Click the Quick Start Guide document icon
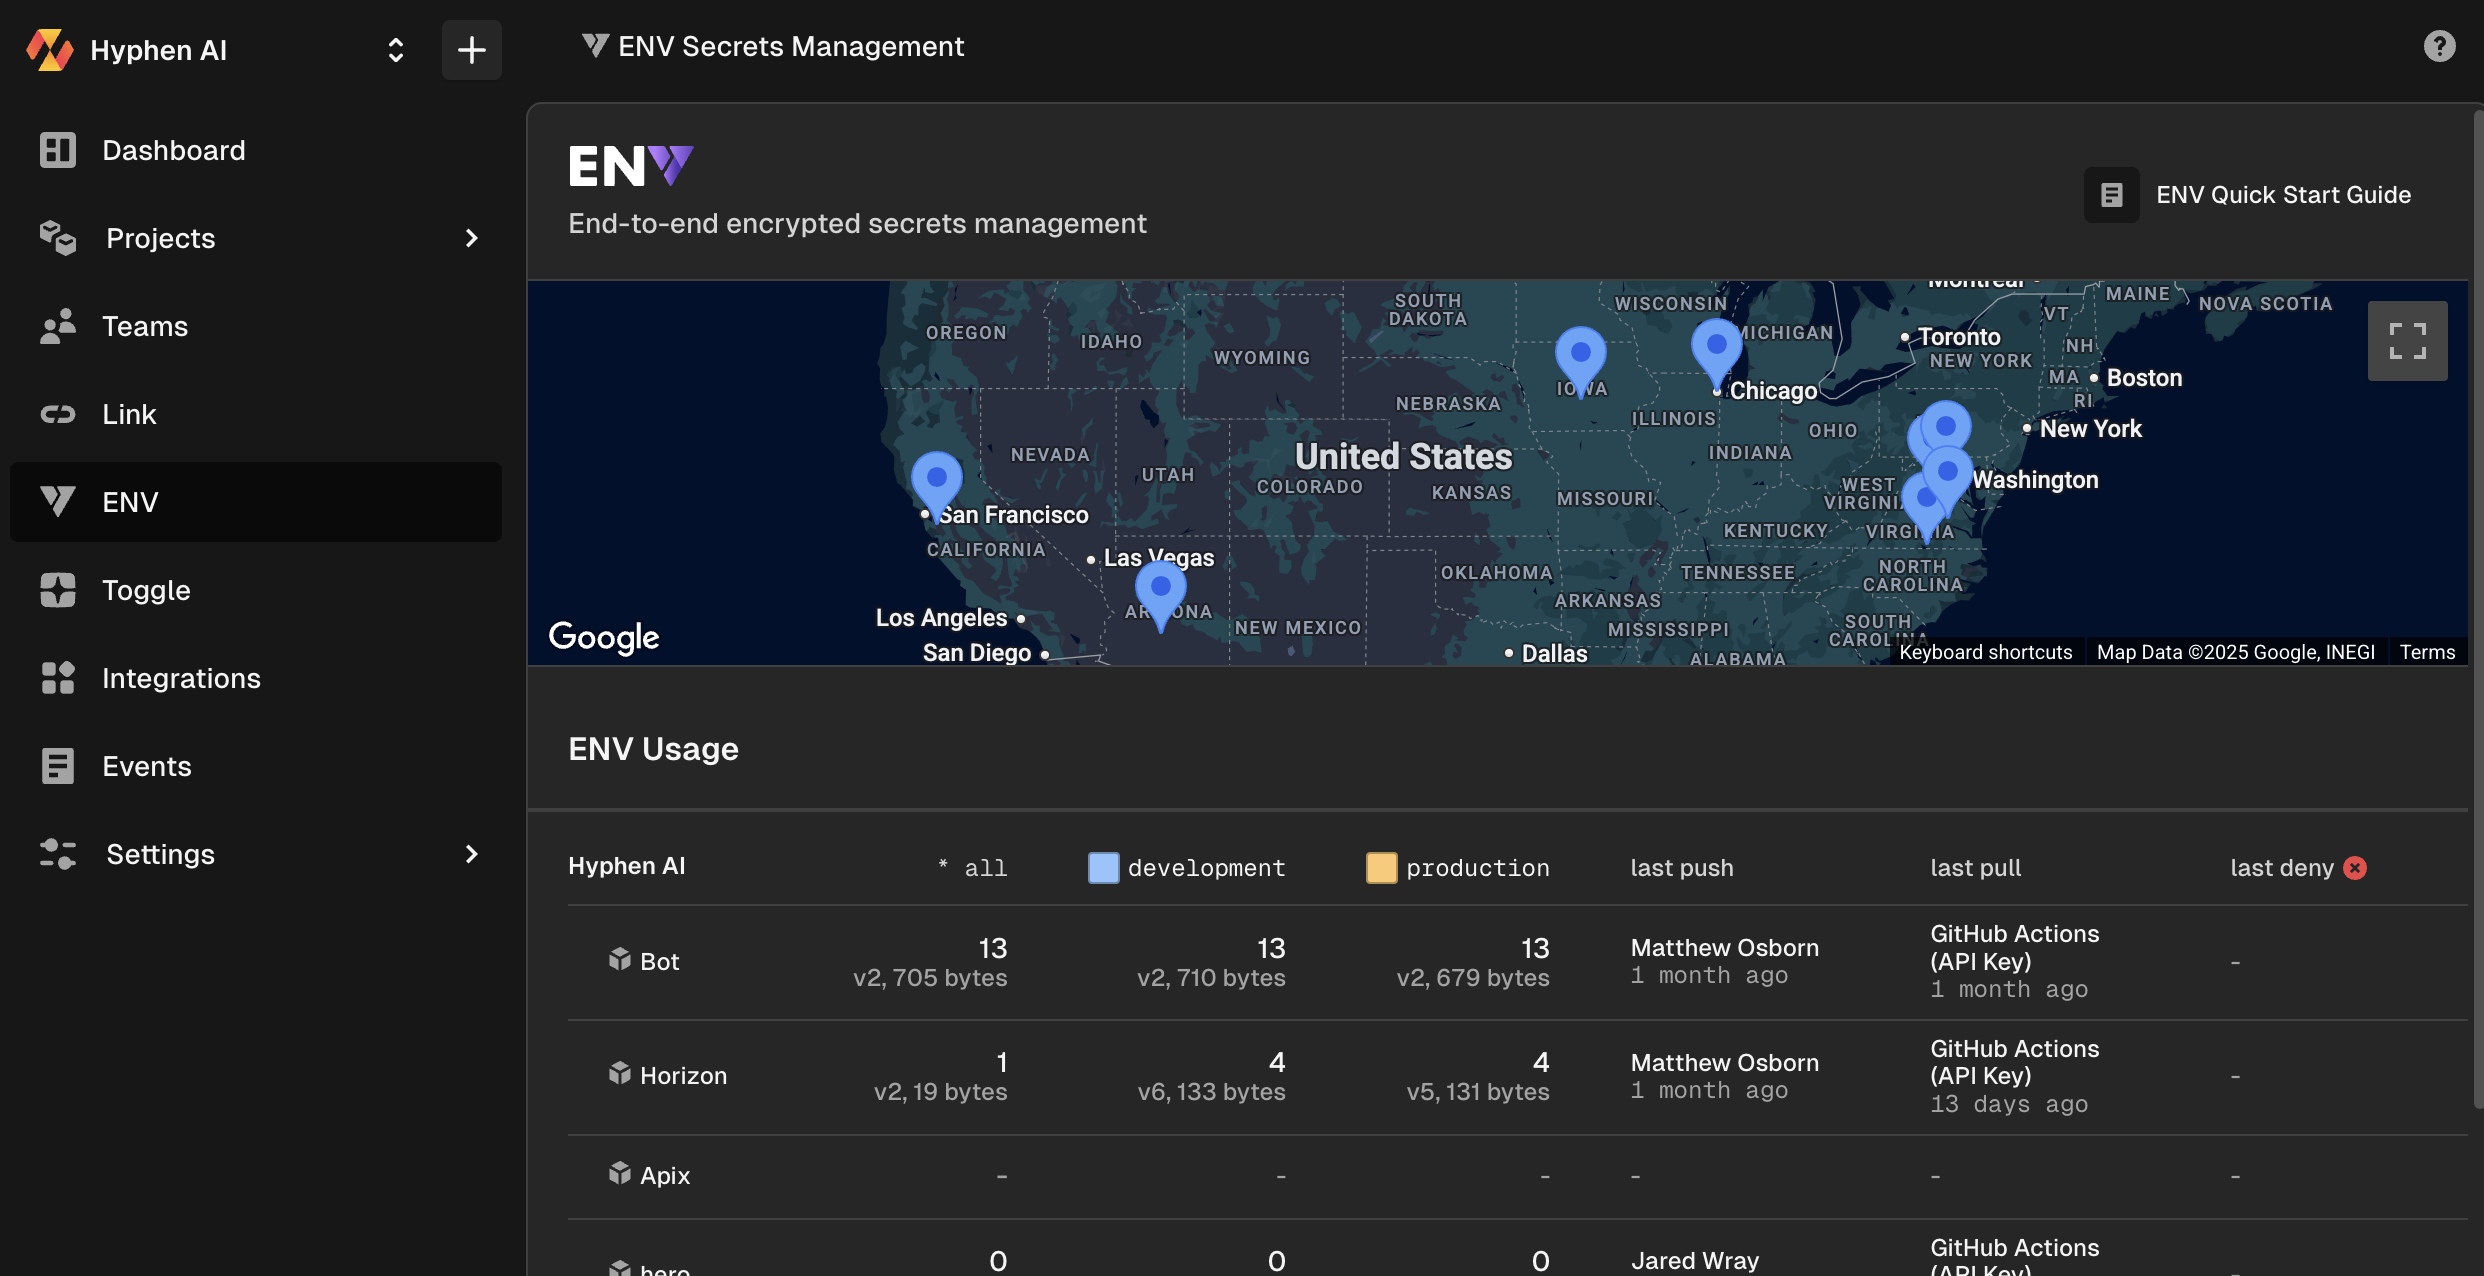 click(2111, 195)
